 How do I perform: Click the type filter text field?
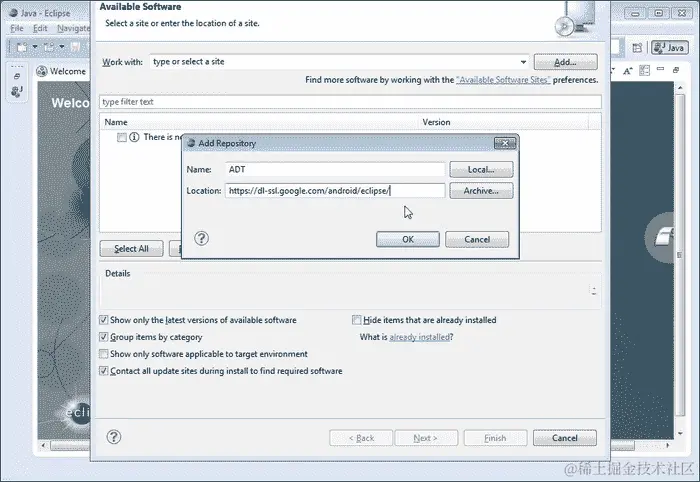[350, 102]
